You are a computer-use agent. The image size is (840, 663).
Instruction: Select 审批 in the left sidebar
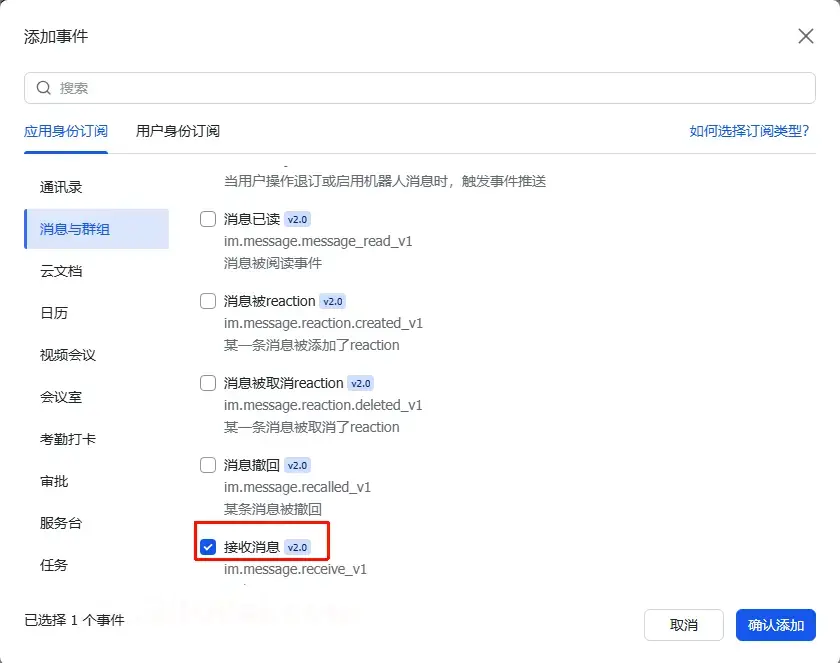[x=54, y=481]
